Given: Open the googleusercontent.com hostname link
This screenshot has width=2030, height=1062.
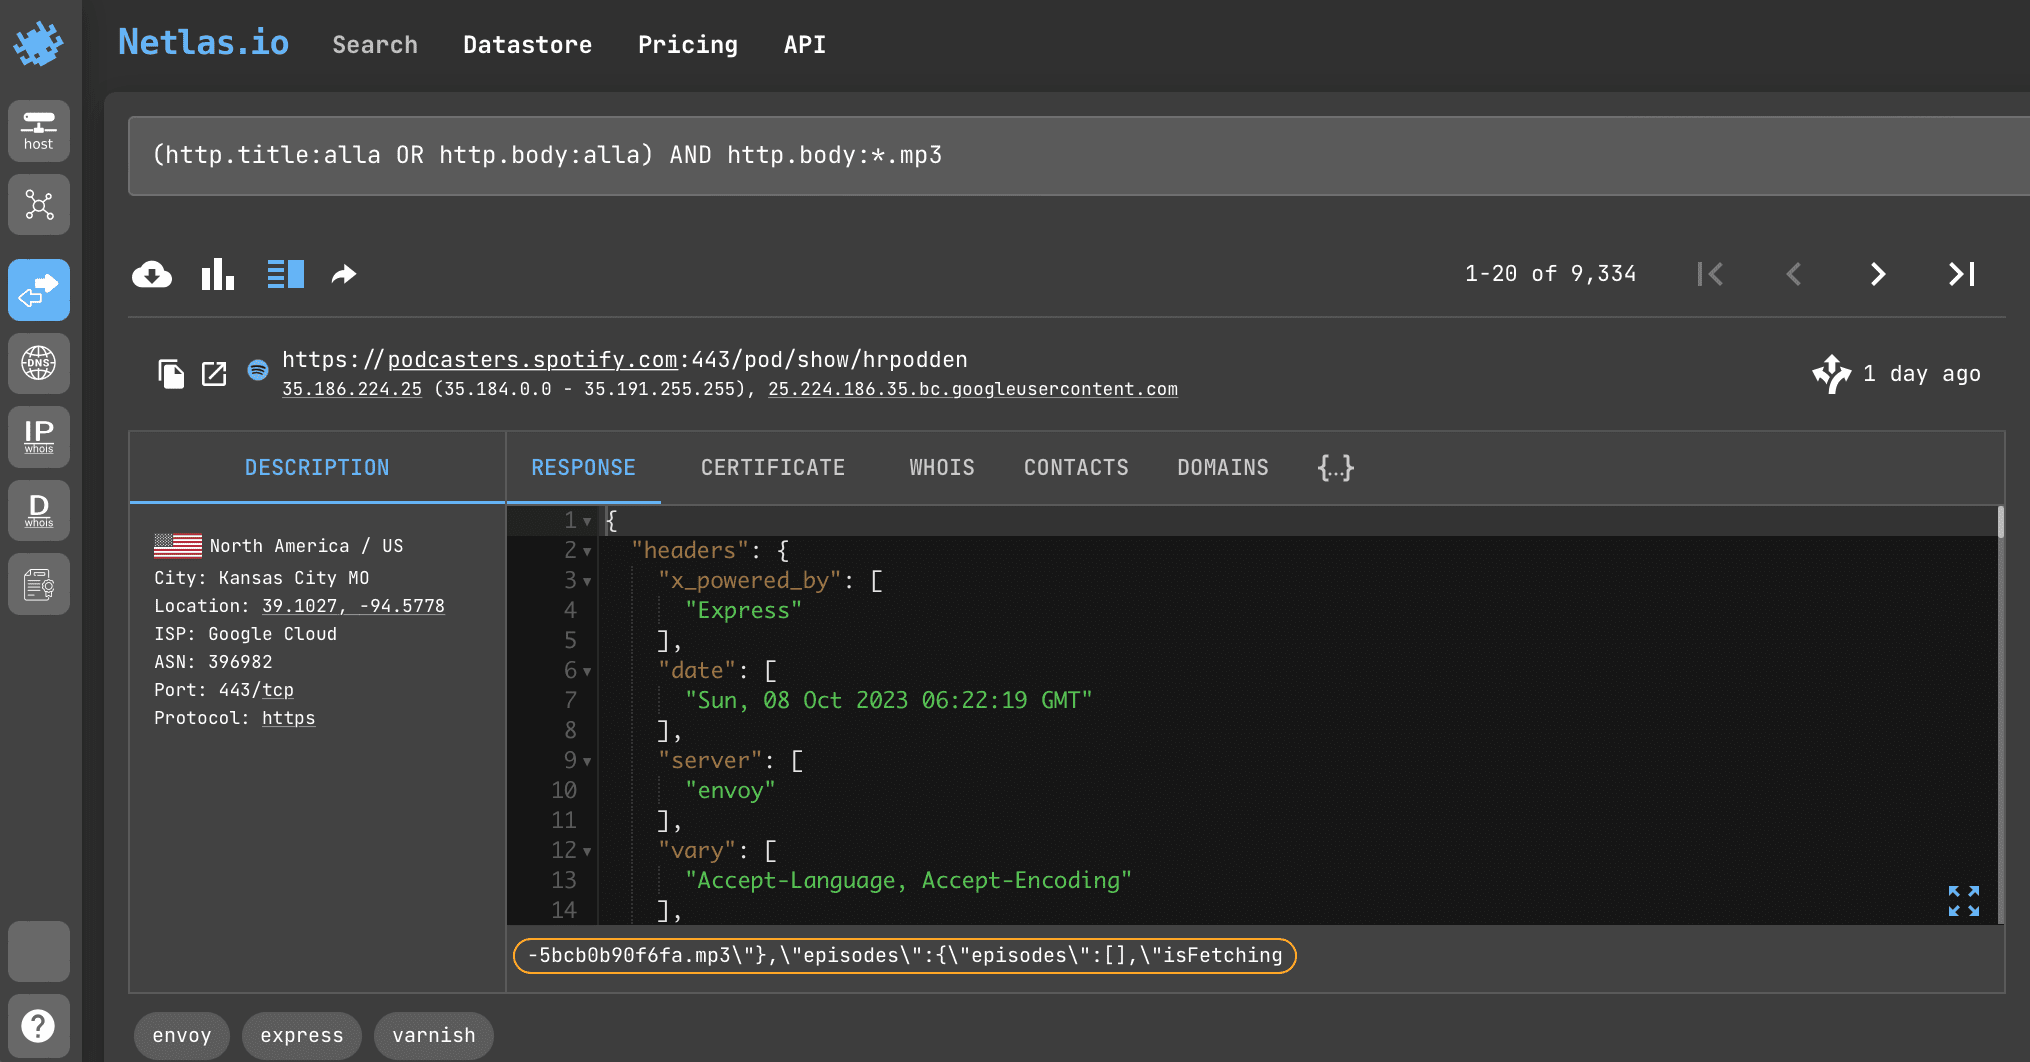Looking at the screenshot, I should [x=973, y=389].
